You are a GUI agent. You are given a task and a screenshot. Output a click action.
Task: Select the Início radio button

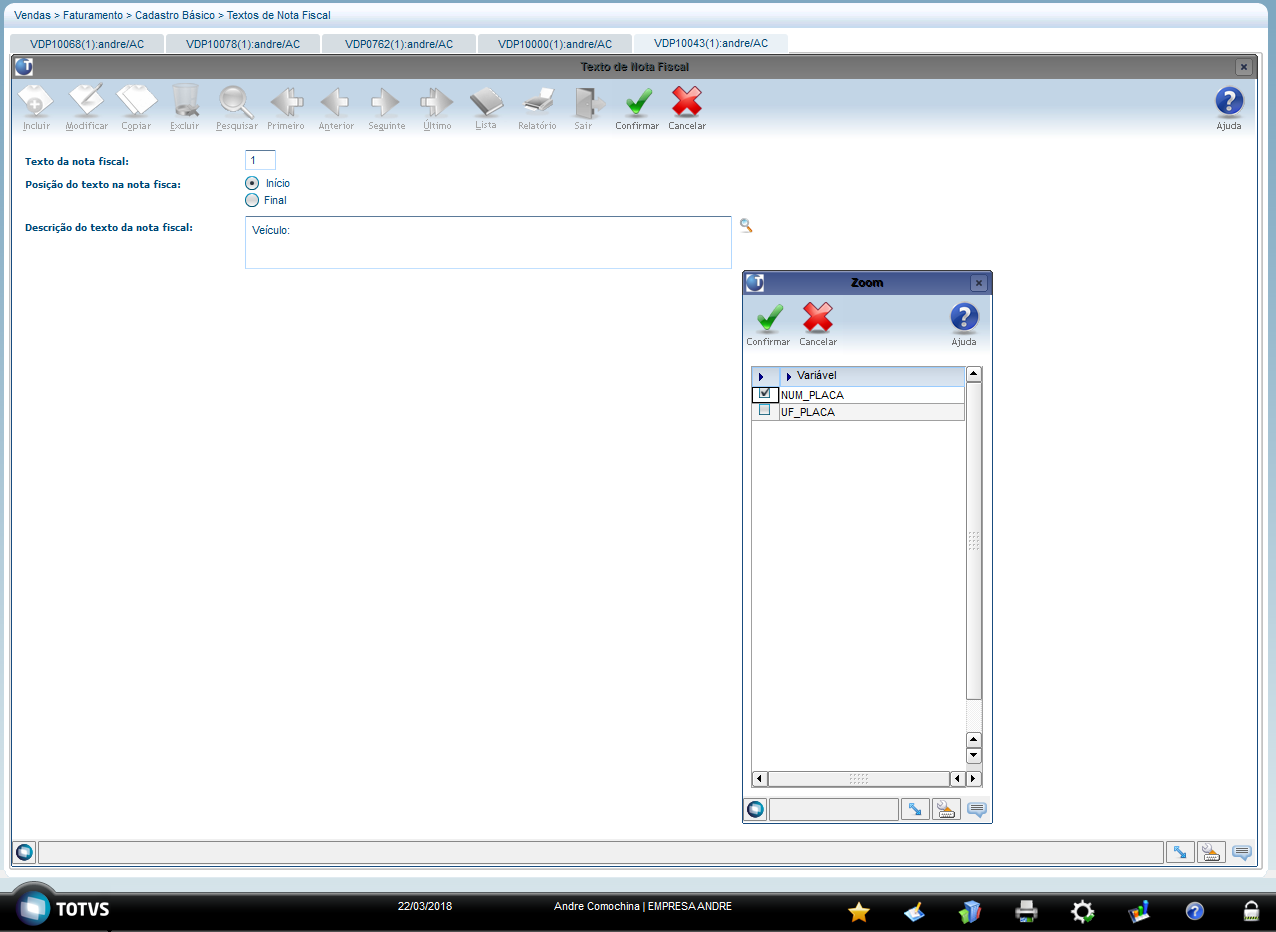[252, 183]
